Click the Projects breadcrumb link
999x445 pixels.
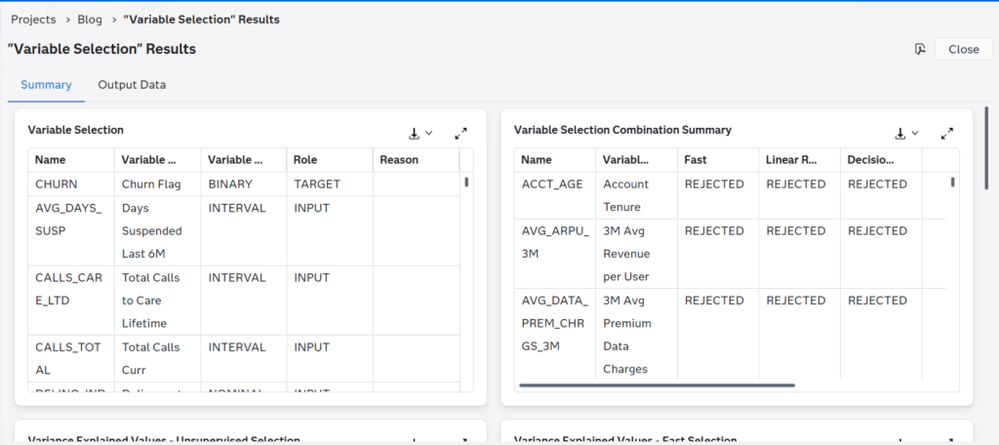[x=33, y=20]
